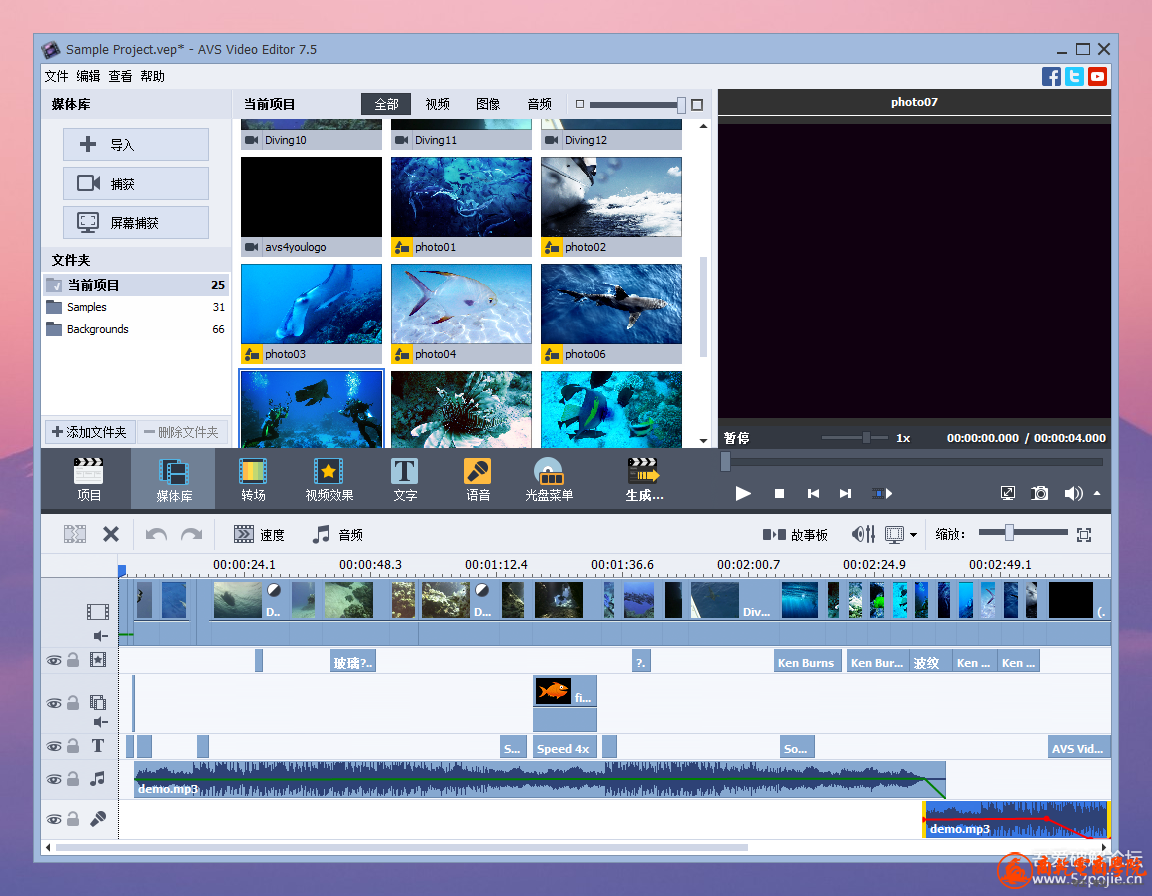
Task: Take a snapshot of the preview
Action: [x=1040, y=493]
